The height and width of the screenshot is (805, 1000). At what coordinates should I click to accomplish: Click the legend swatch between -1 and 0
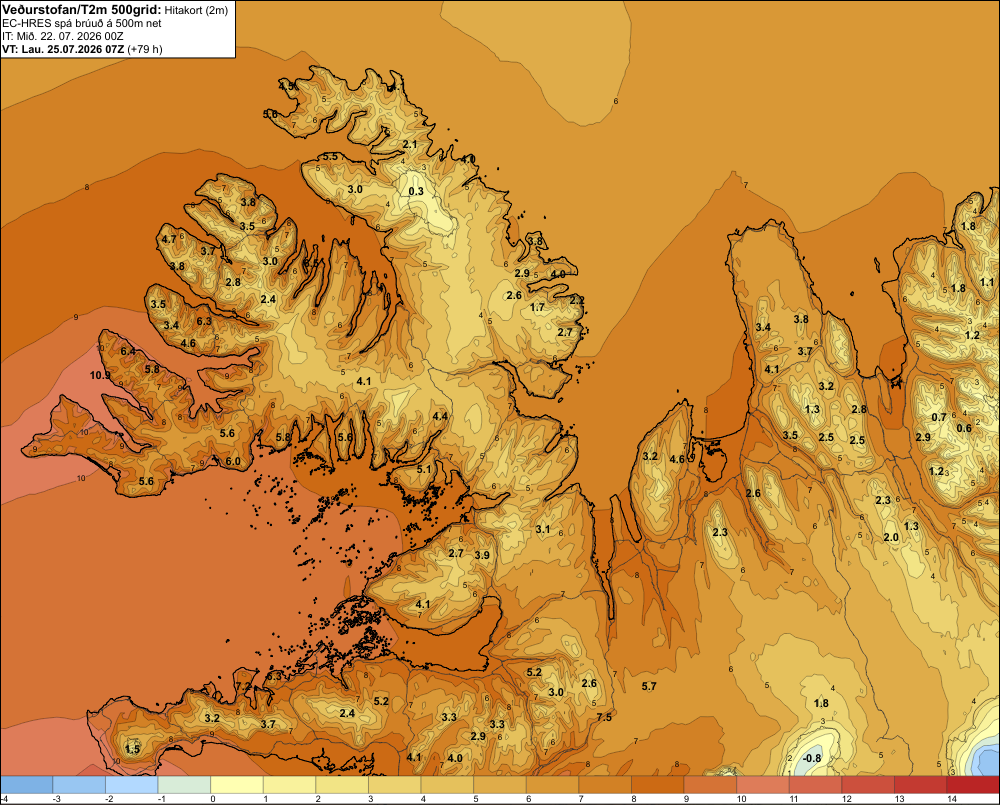[184, 785]
